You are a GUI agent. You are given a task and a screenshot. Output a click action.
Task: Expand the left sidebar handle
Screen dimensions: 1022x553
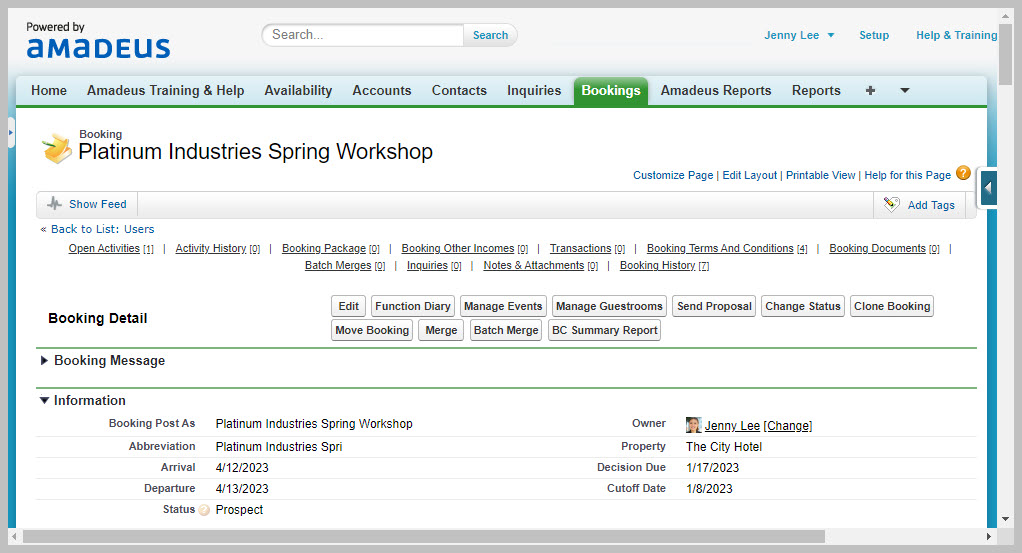11,132
